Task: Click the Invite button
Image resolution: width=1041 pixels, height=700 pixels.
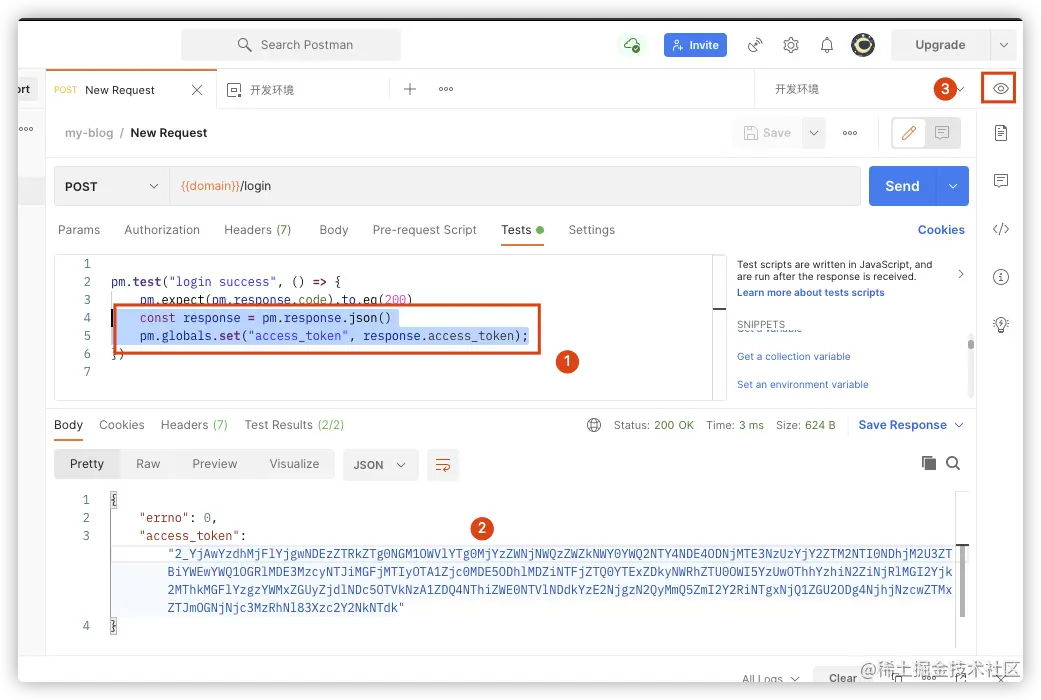Action: coord(695,44)
